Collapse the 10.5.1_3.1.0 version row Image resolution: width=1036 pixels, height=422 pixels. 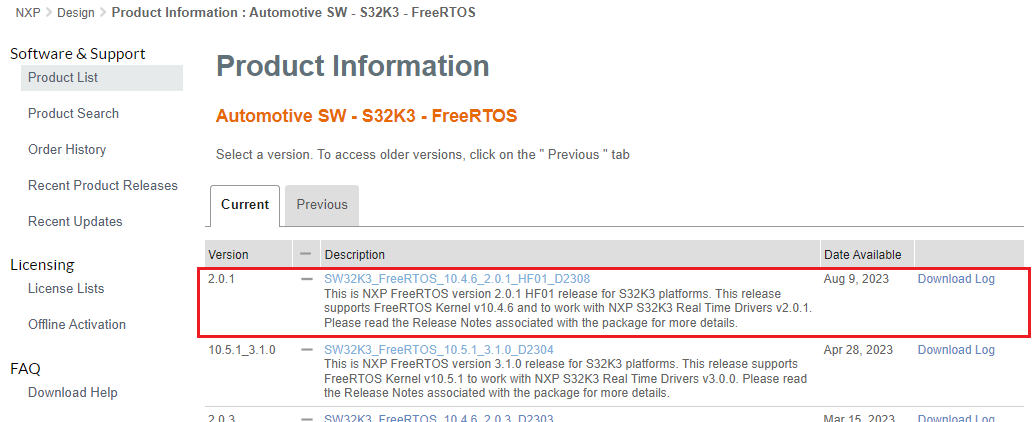(307, 350)
